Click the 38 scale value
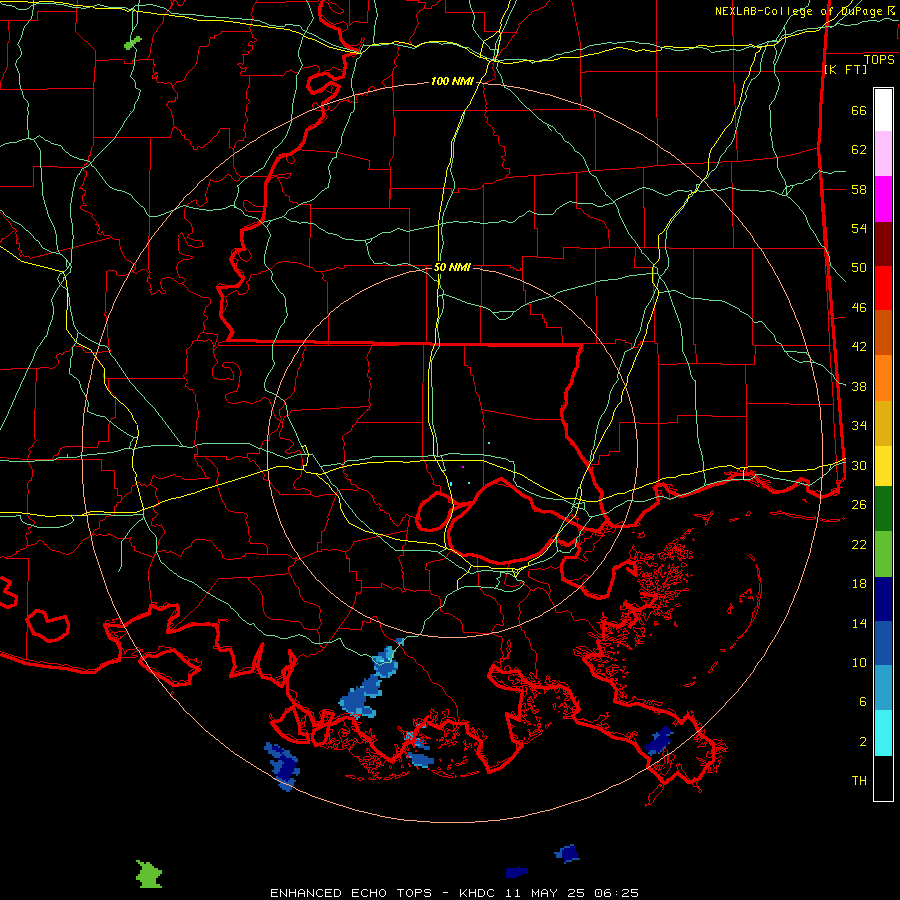 pyautogui.click(x=859, y=386)
